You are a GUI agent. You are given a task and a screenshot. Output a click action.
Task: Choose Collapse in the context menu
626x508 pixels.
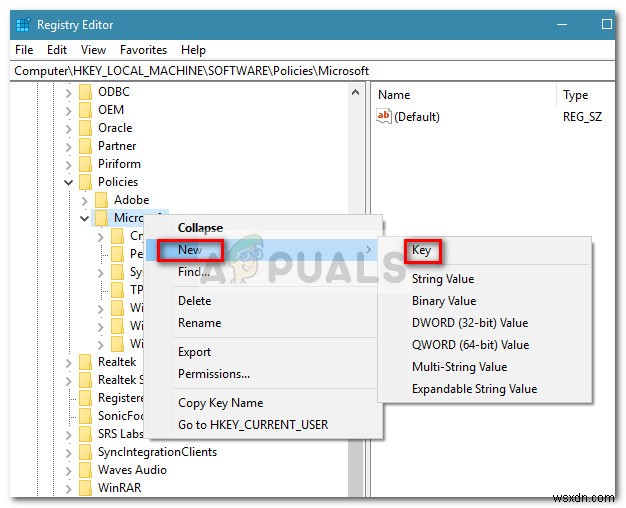pyautogui.click(x=263, y=228)
